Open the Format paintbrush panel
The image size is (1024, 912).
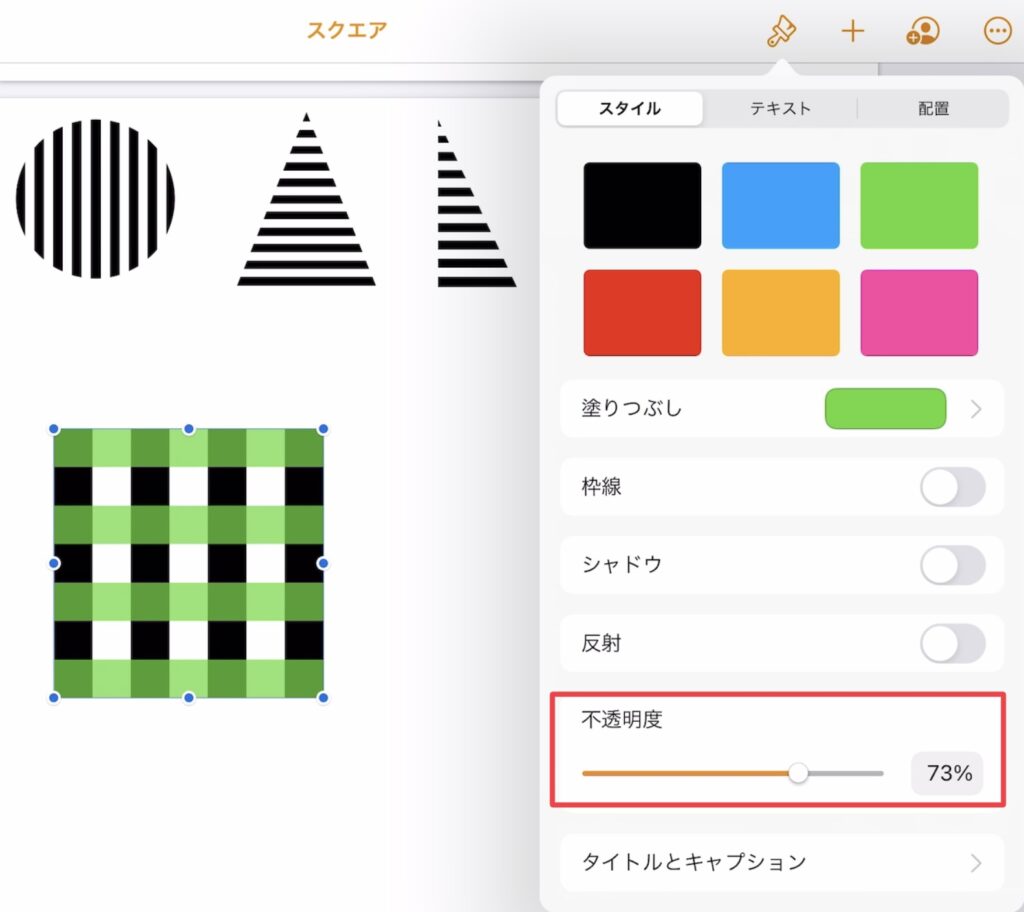pos(781,31)
